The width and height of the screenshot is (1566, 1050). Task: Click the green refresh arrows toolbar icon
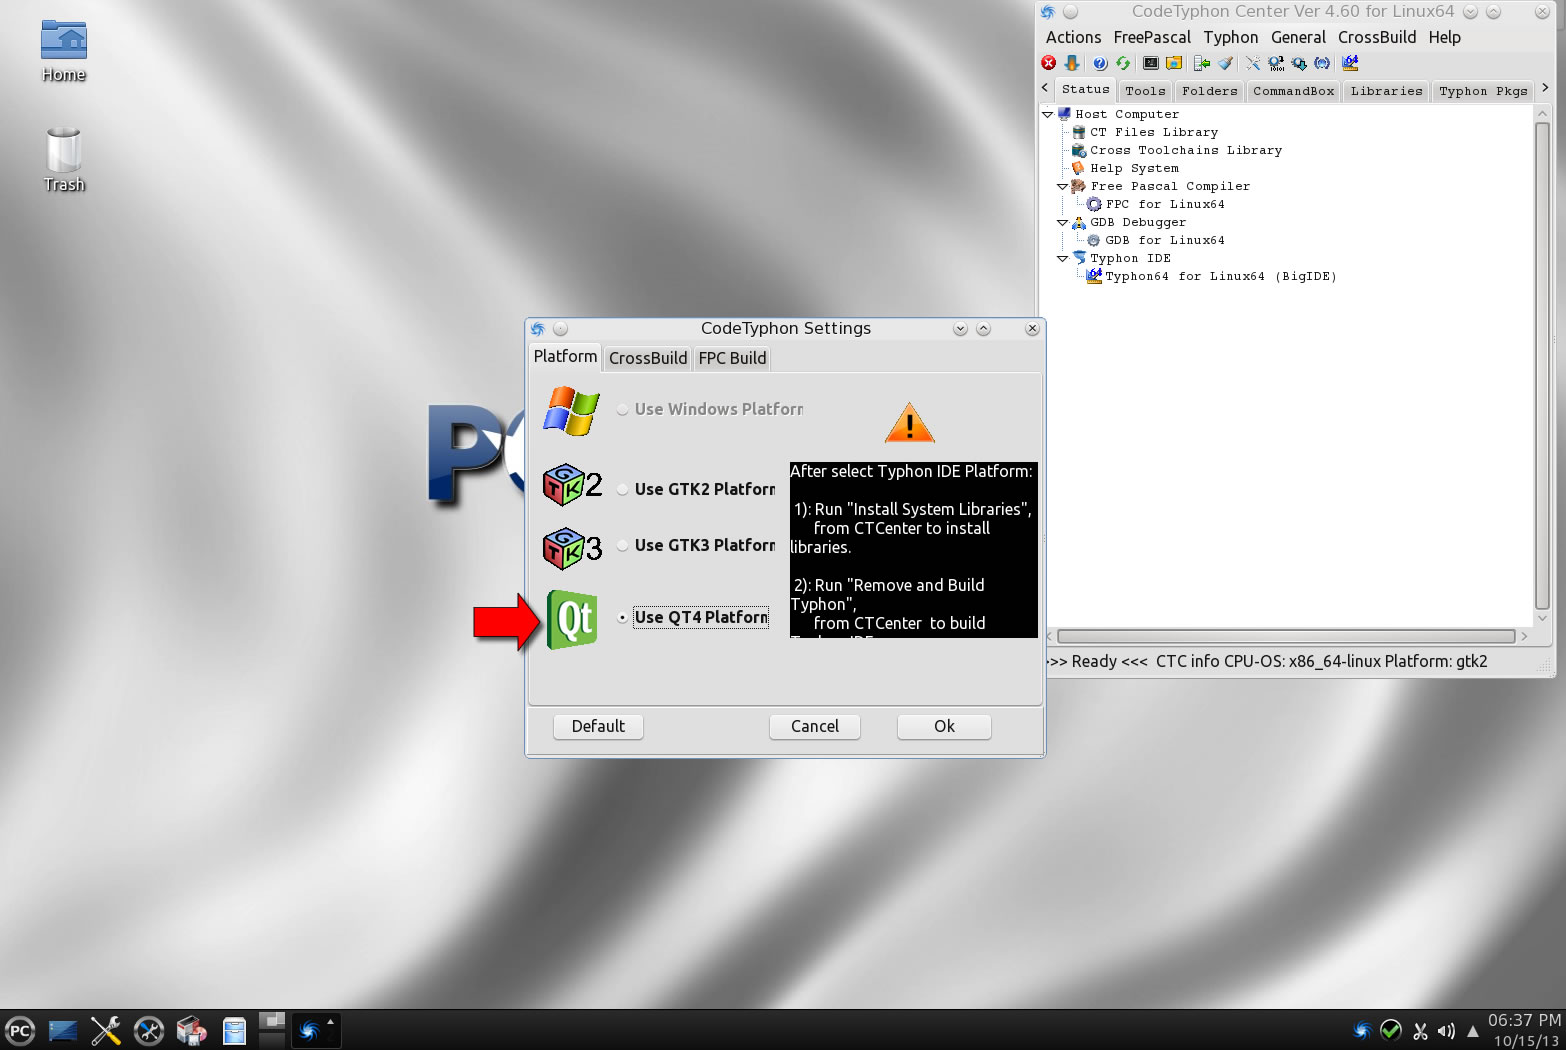point(1123,63)
